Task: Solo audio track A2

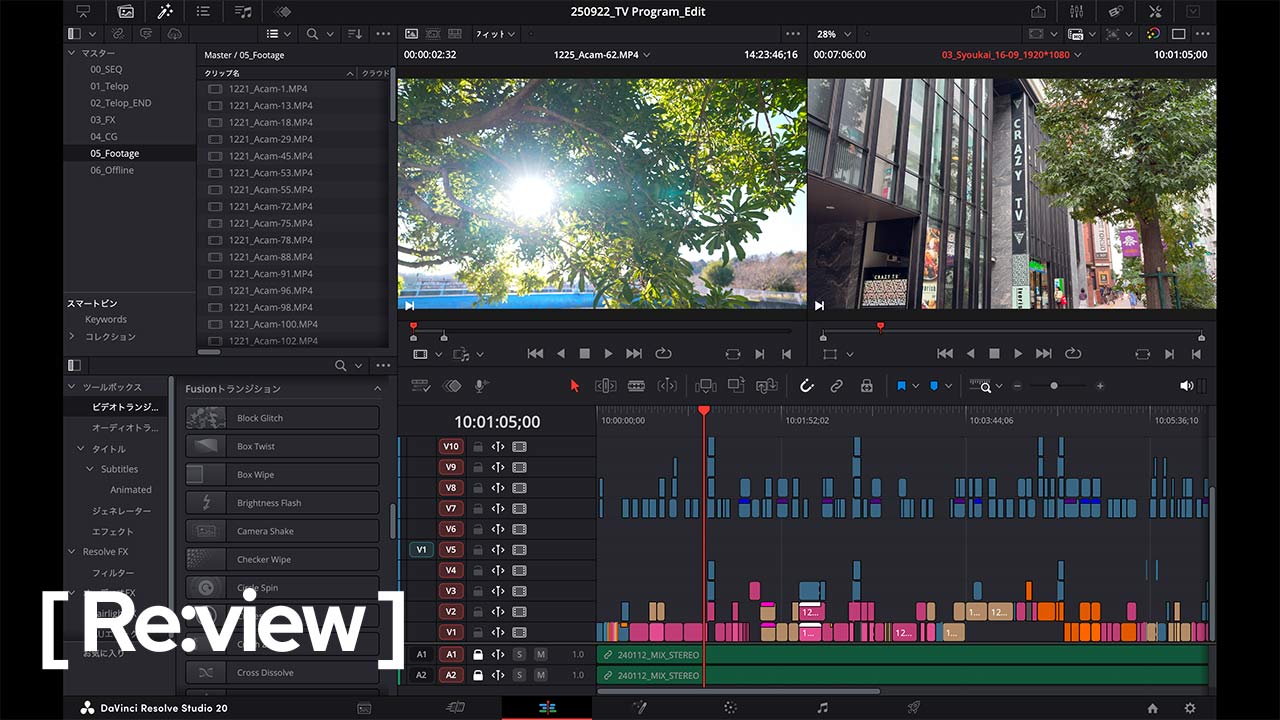Action: pyautogui.click(x=519, y=675)
